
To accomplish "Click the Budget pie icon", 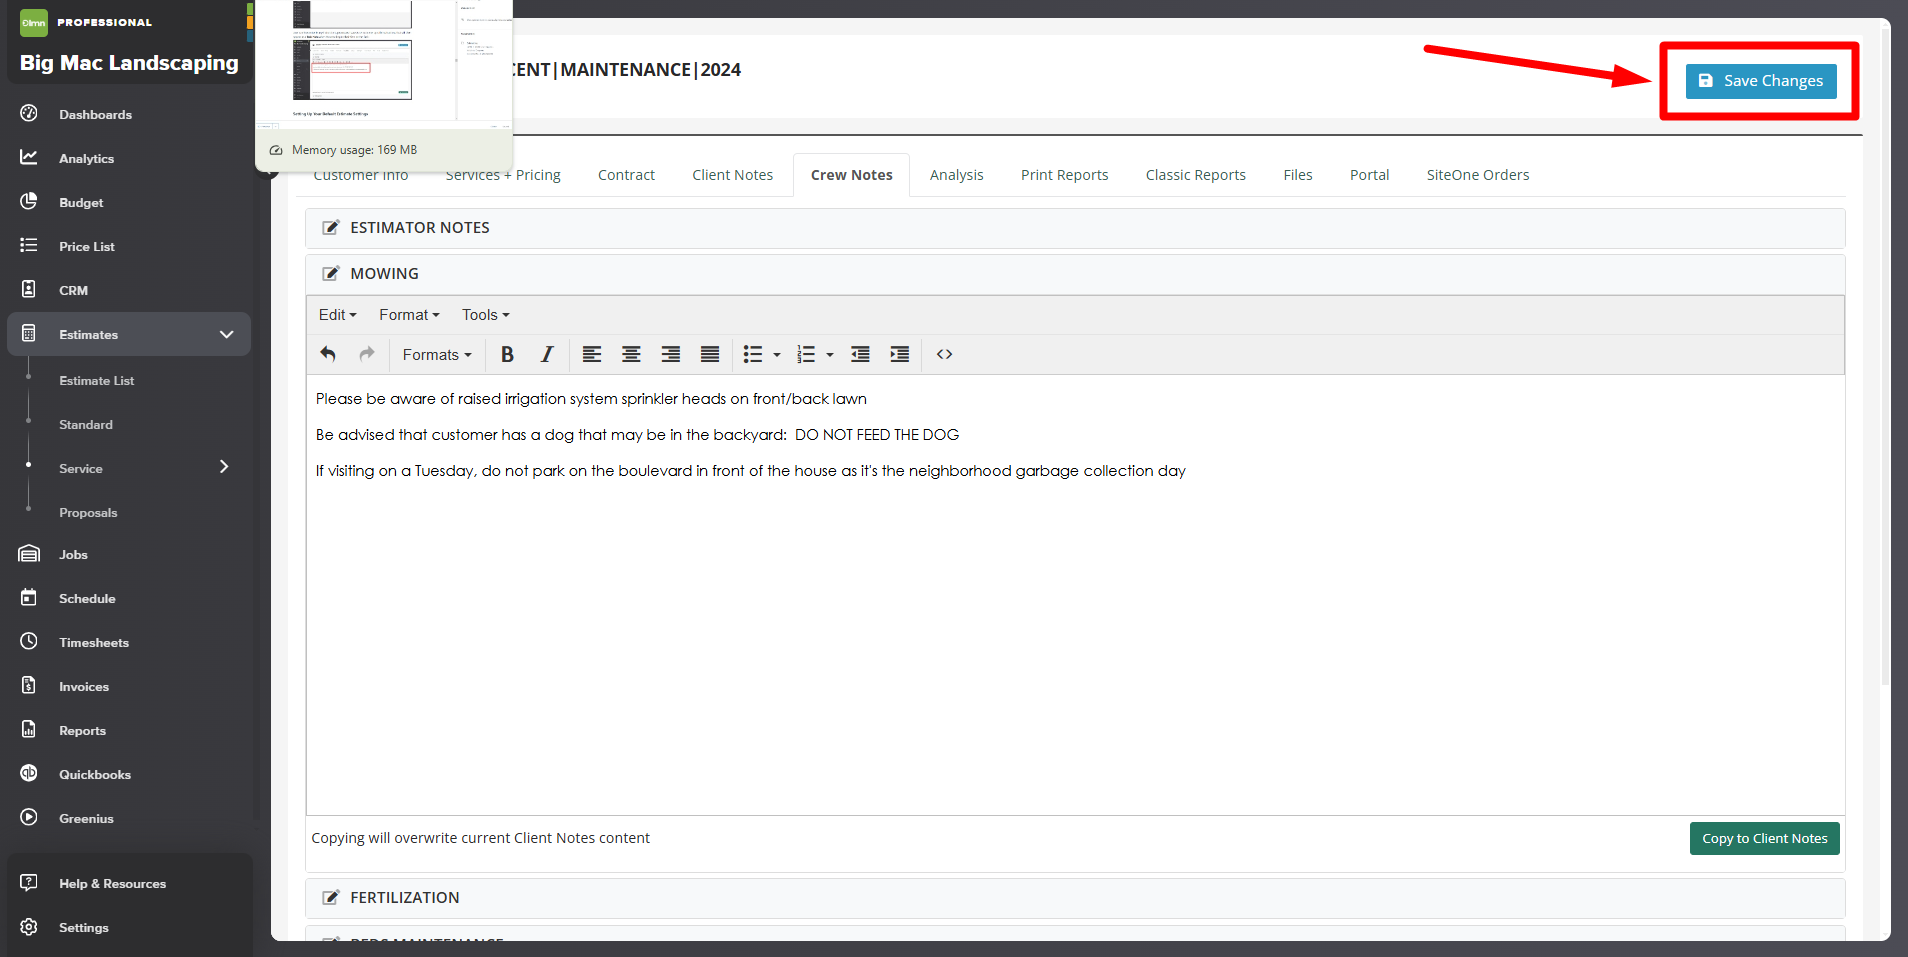I will click(29, 201).
